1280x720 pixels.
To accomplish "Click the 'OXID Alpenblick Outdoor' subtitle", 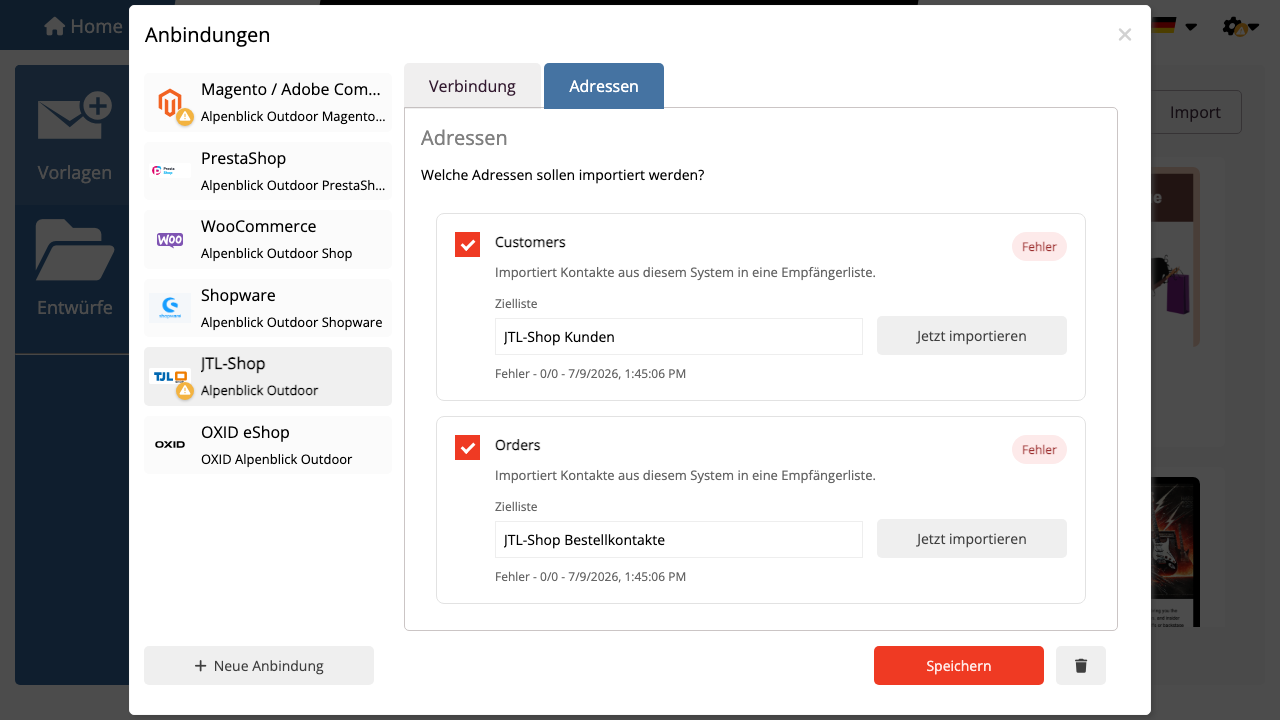I will [277, 459].
